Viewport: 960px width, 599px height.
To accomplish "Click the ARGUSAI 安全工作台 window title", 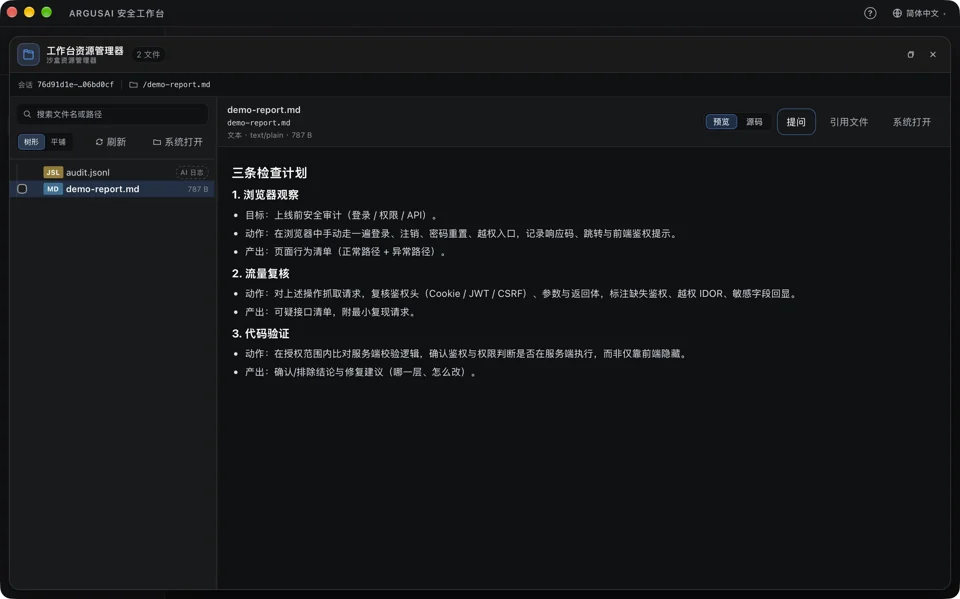I will [x=116, y=13].
